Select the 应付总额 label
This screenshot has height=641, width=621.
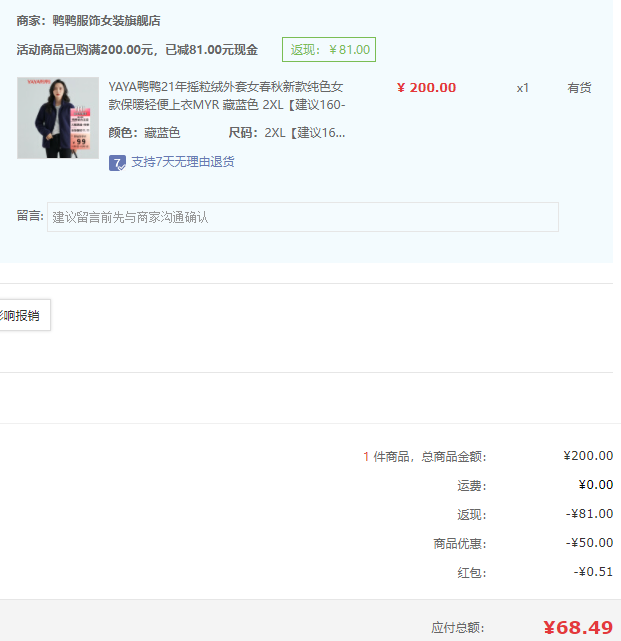457,628
